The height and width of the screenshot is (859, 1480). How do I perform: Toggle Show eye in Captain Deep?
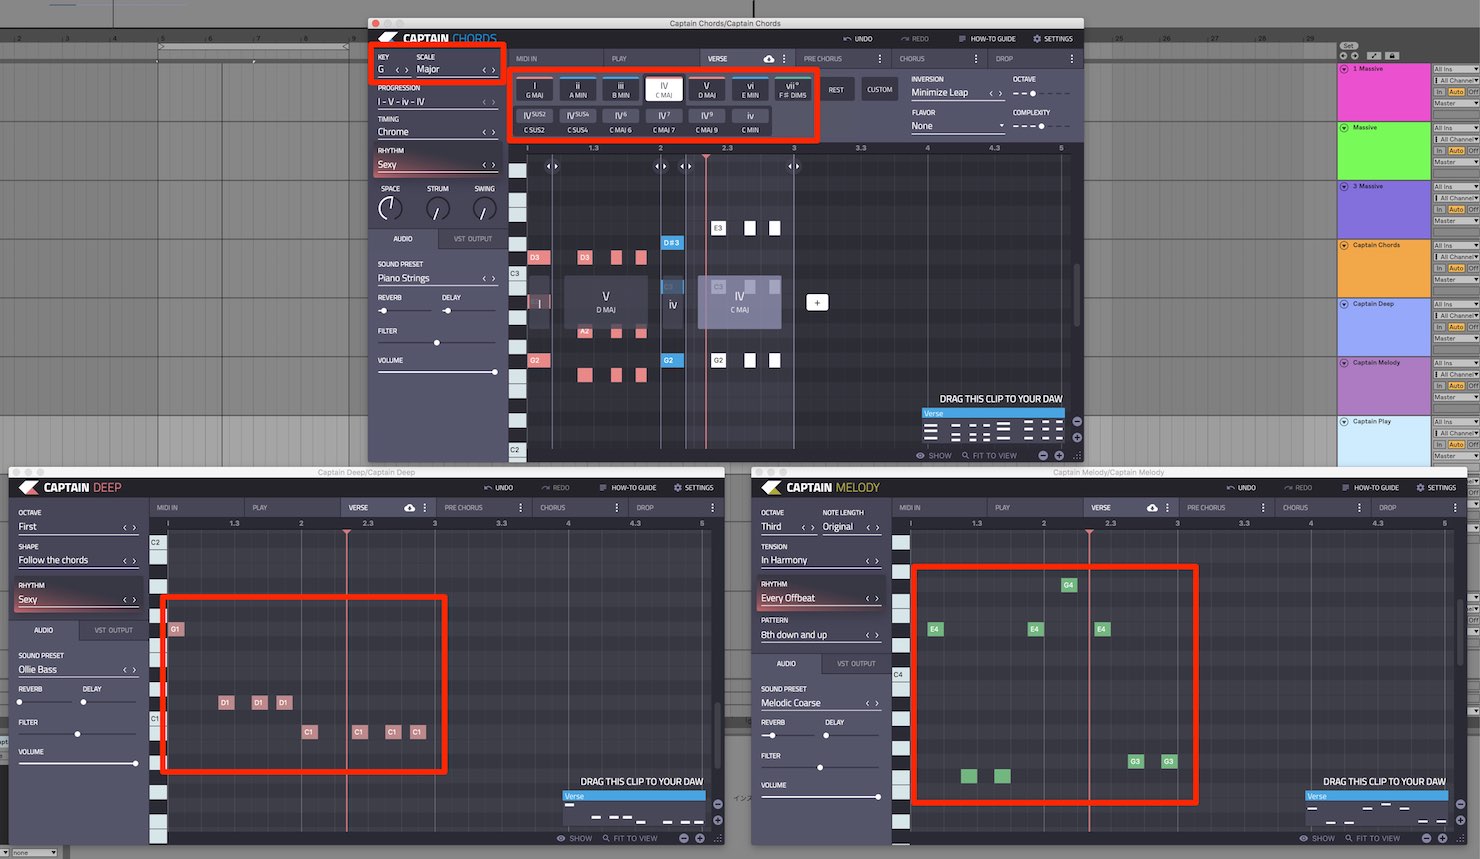[575, 839]
